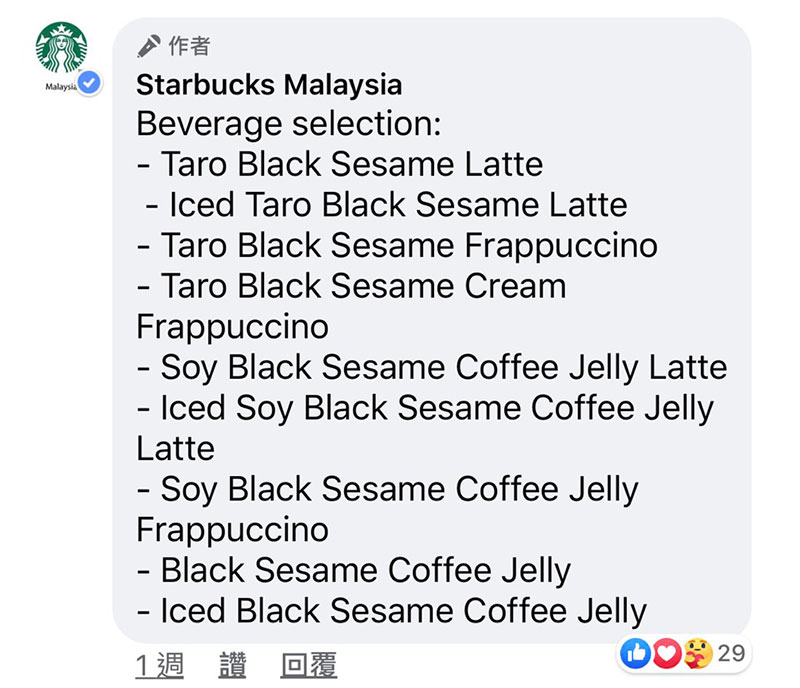The width and height of the screenshot is (800, 688).
Task: Click the 回覆 reply link
Action: [x=309, y=665]
